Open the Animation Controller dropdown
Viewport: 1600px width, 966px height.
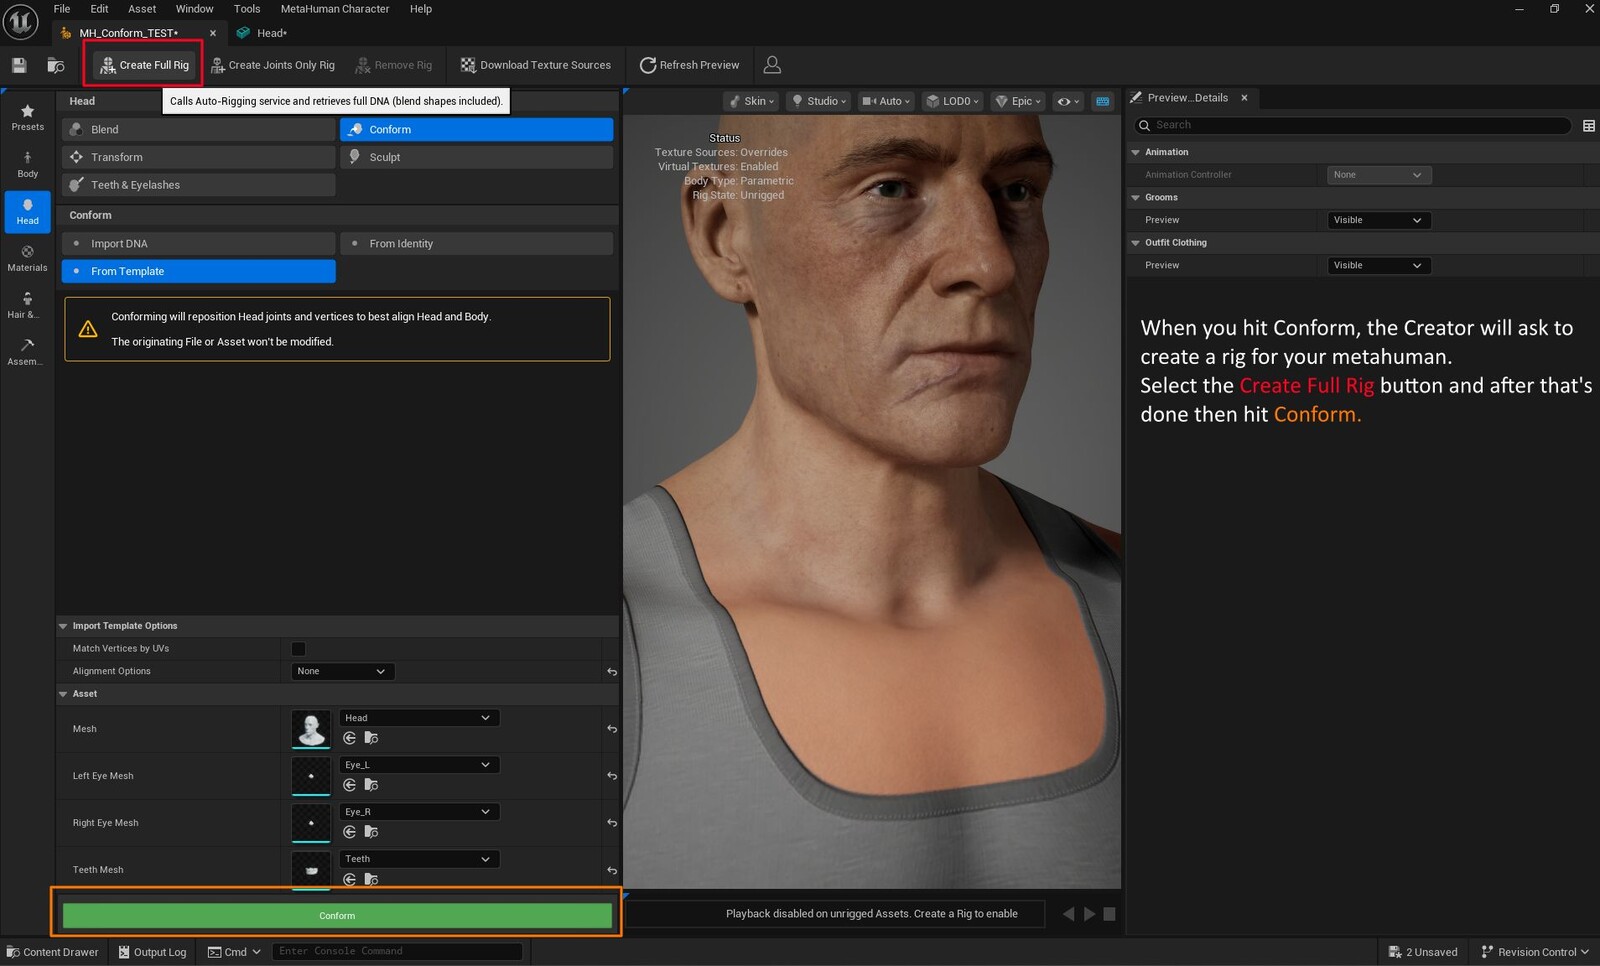click(x=1378, y=175)
